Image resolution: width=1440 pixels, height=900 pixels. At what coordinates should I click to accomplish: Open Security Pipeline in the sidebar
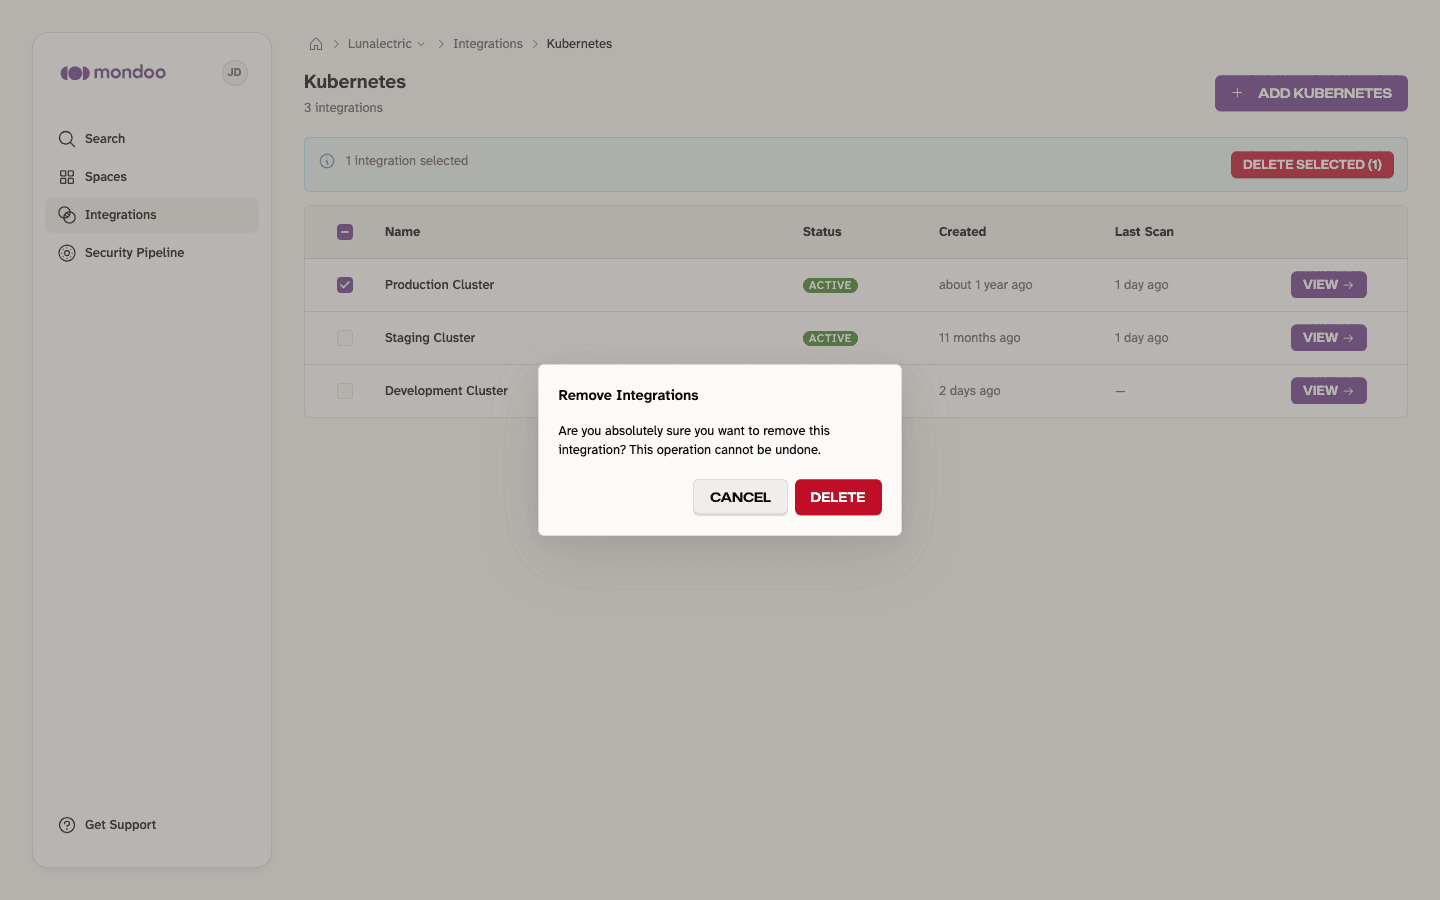152,253
